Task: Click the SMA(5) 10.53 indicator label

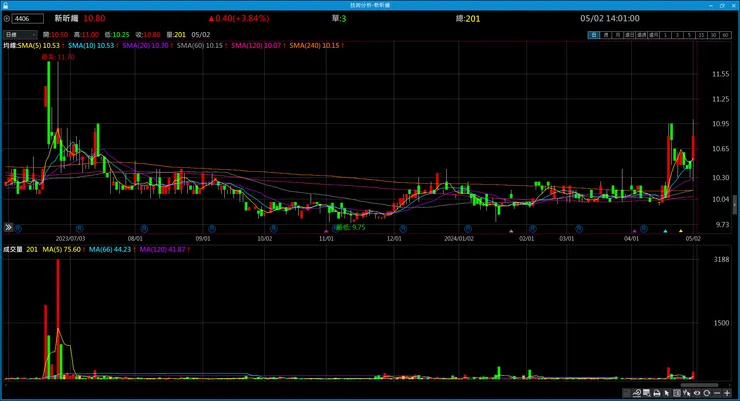Action: (39, 45)
